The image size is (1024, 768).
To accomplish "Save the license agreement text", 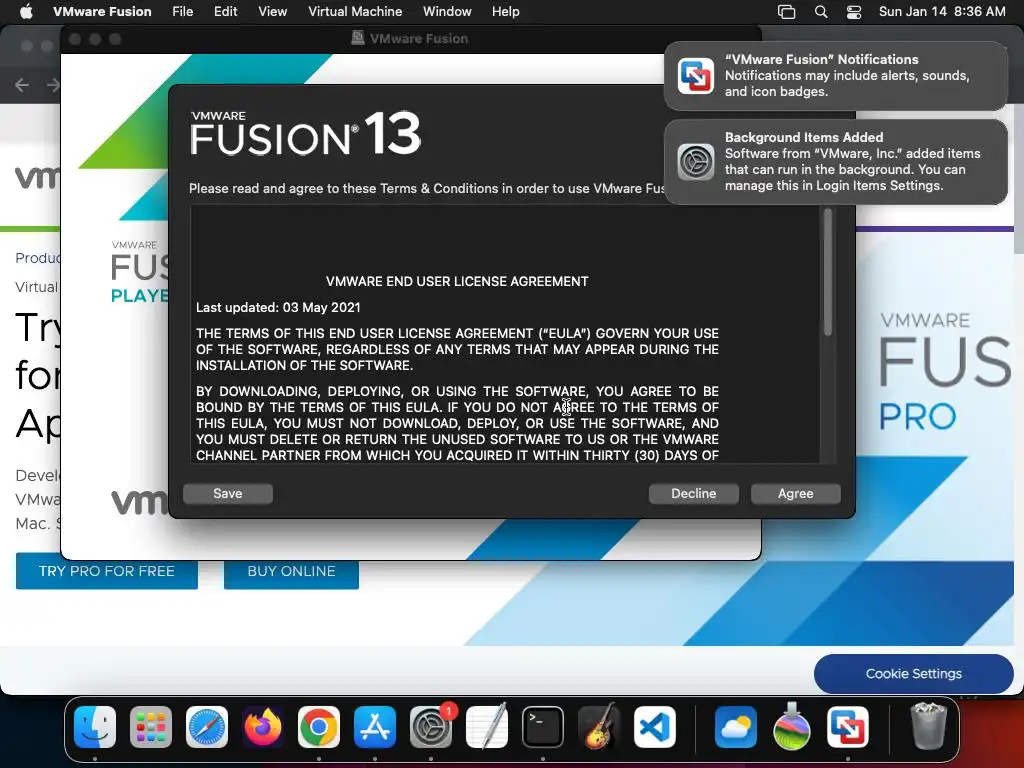I will (227, 494).
